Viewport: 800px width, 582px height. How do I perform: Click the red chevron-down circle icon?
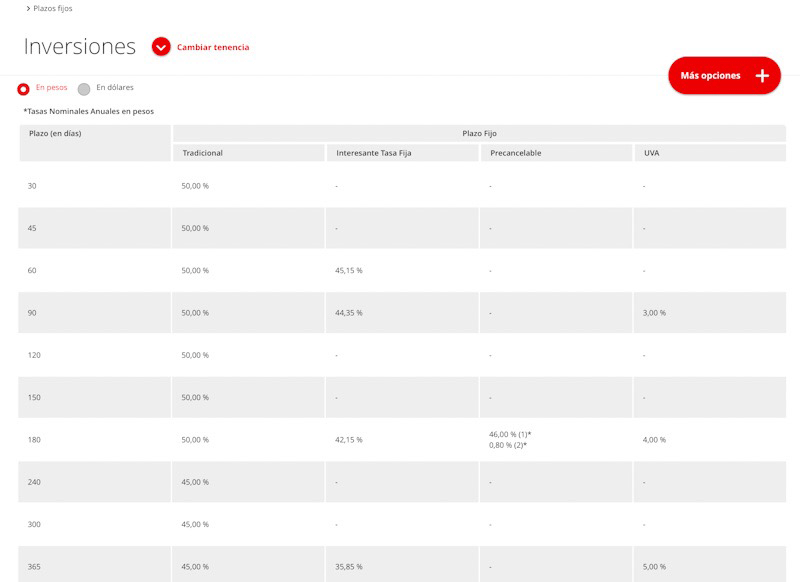click(161, 47)
